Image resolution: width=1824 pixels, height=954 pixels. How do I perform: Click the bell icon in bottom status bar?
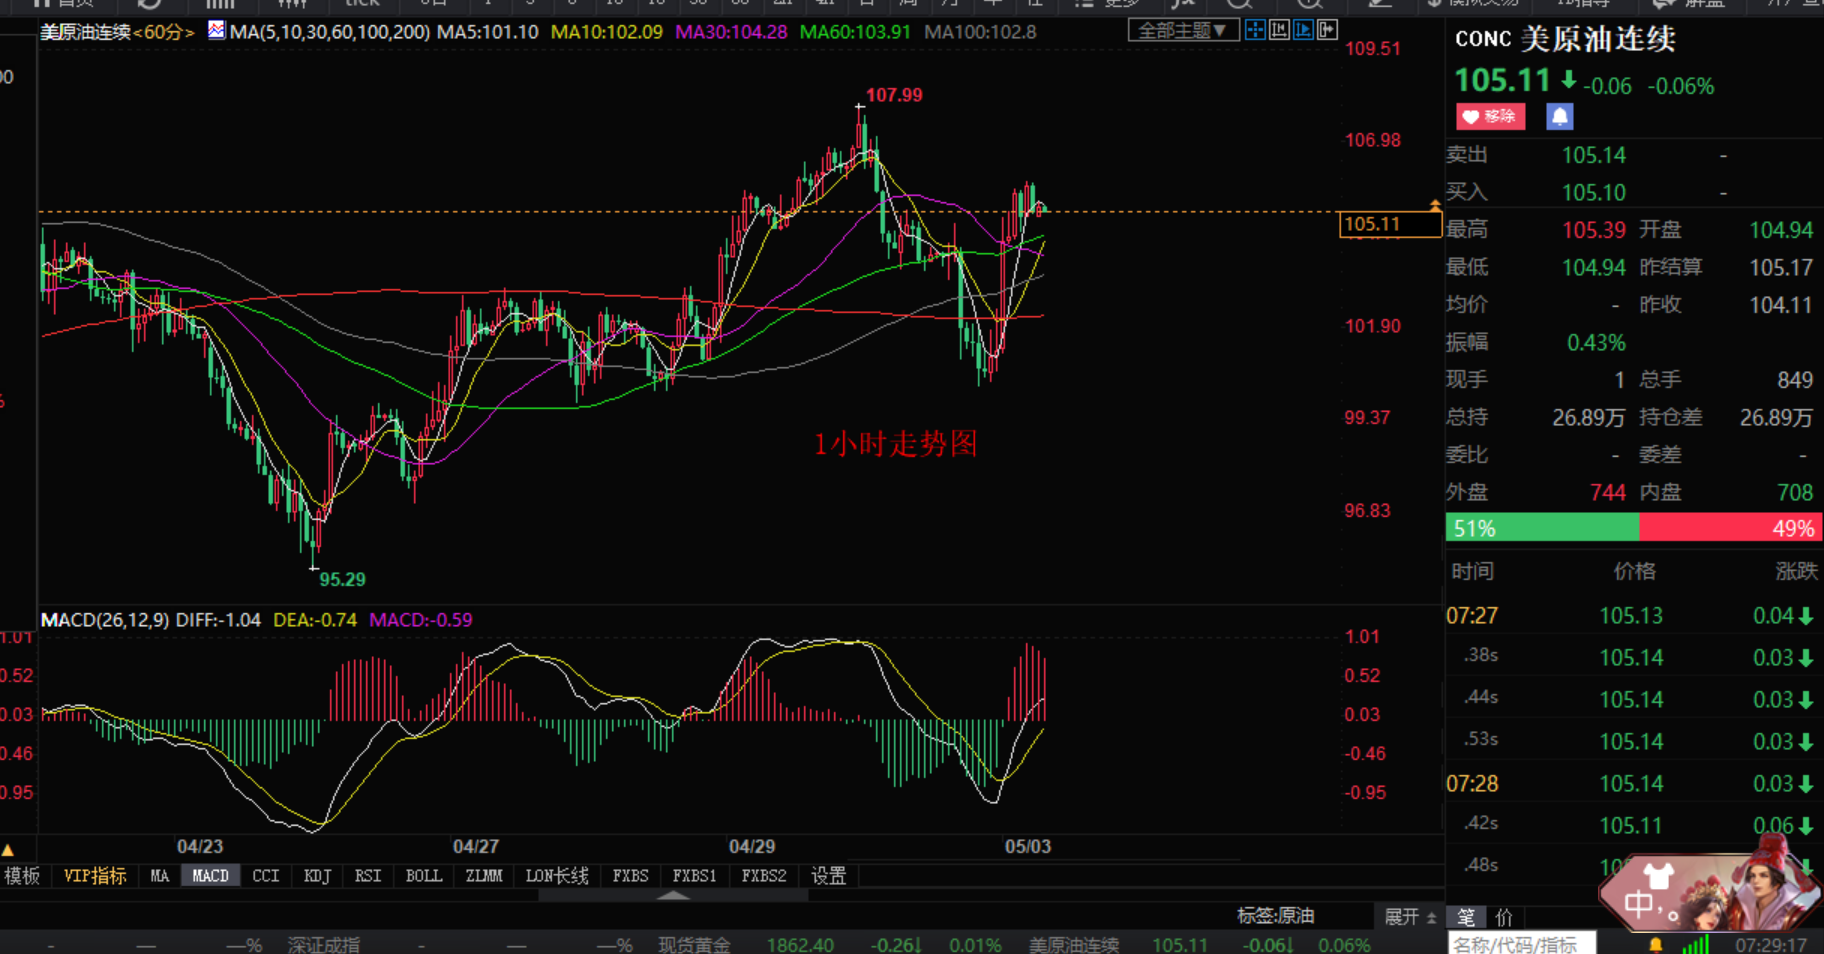click(x=1656, y=944)
